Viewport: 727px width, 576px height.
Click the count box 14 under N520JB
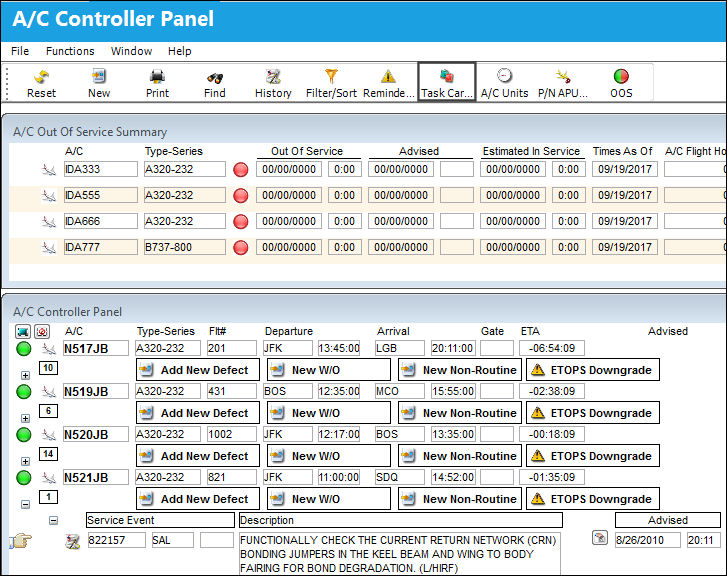pyautogui.click(x=48, y=454)
